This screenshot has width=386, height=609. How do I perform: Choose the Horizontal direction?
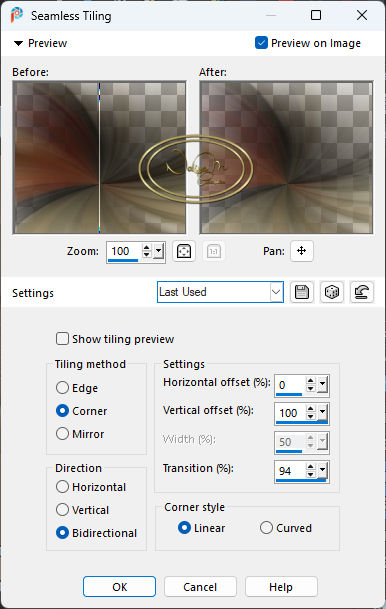click(62, 487)
